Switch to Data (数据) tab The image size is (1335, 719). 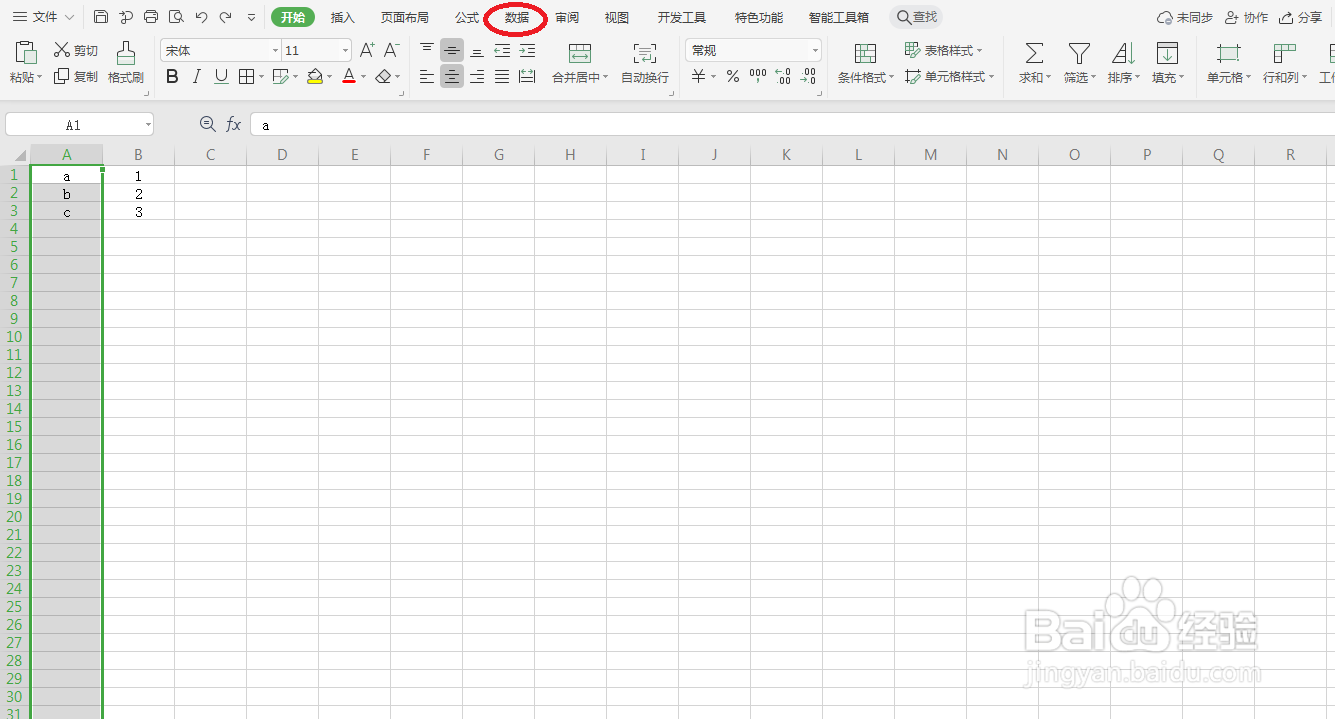[x=517, y=17]
